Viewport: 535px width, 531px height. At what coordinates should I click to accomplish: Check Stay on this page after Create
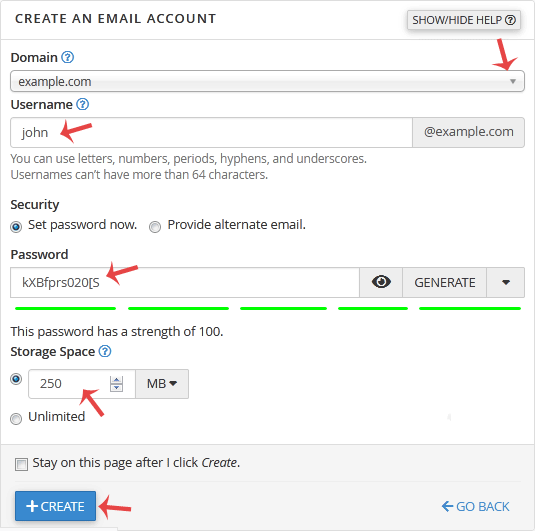point(21,464)
